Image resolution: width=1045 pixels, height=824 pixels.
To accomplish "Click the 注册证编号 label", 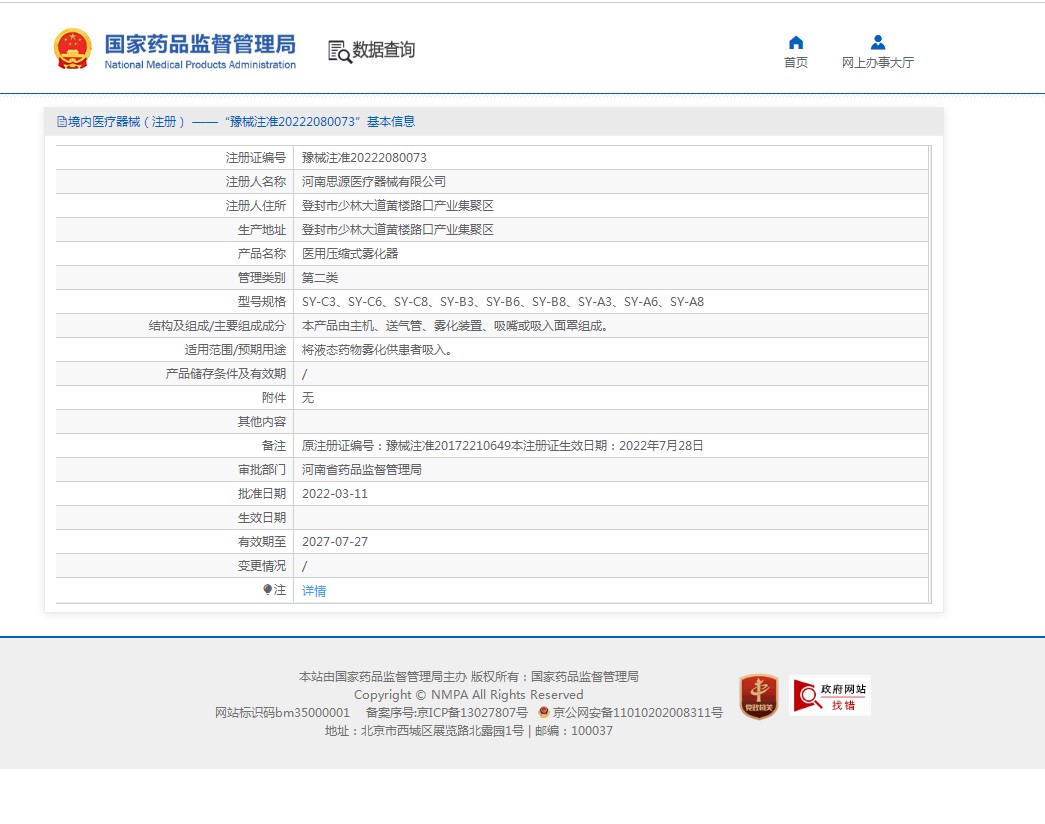I will click(256, 158).
